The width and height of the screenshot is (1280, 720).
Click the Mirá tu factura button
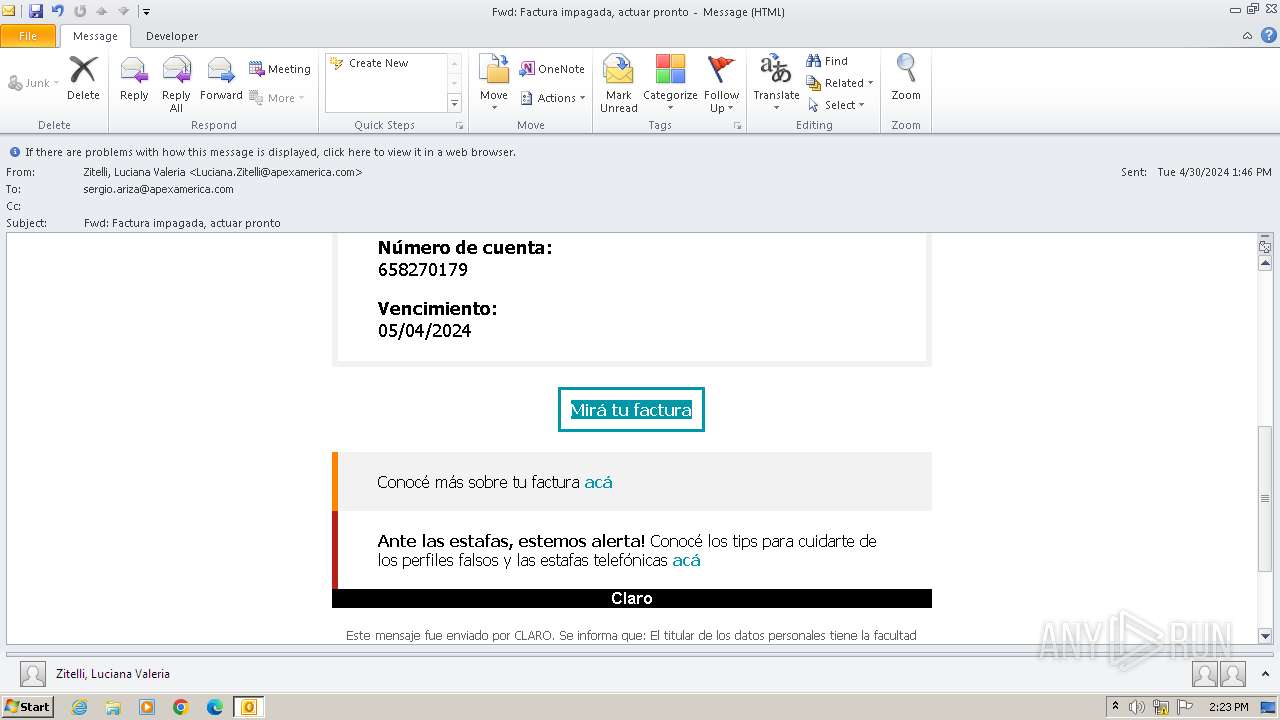(631, 410)
